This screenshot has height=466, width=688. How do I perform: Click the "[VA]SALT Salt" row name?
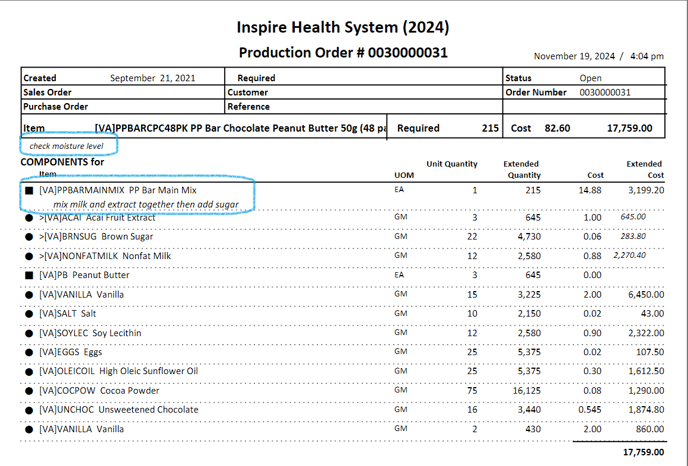click(x=68, y=314)
